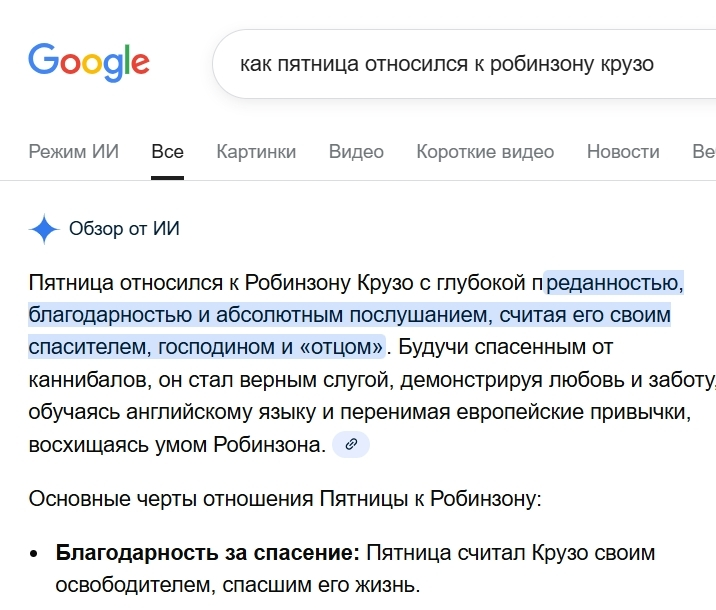Screen dimensions: 716x610
Task: Open the Новости tab
Action: click(x=623, y=152)
